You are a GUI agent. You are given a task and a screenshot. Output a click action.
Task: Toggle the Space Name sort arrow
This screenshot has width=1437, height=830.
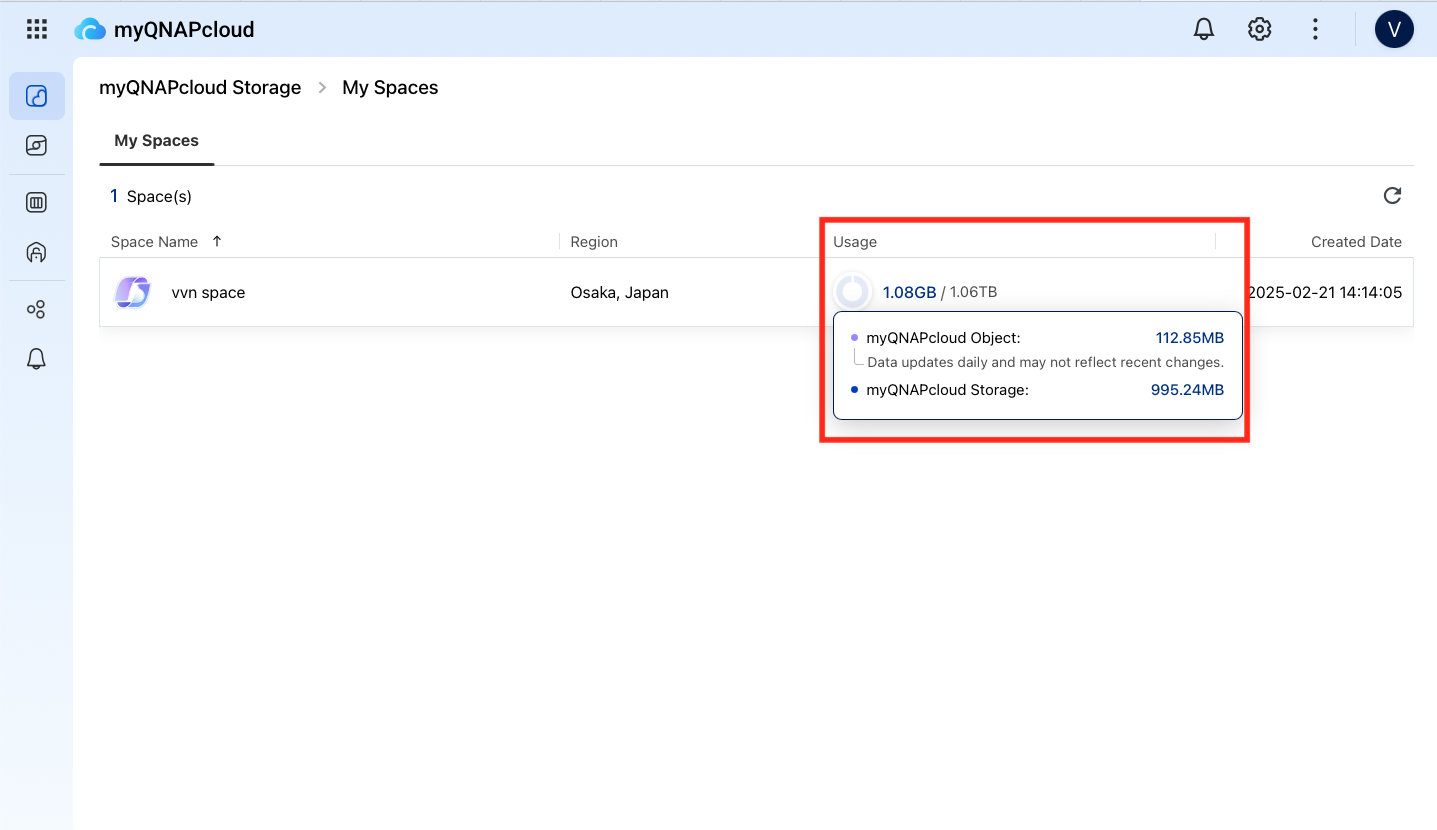[217, 241]
